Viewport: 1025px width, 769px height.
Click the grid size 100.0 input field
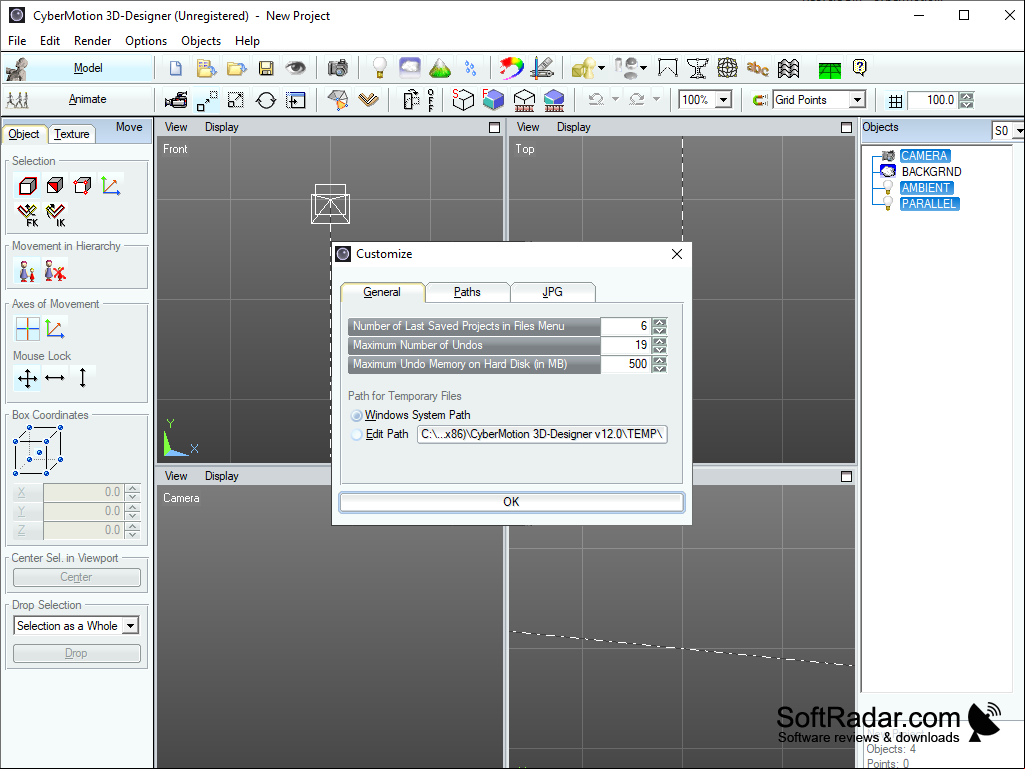pos(934,100)
